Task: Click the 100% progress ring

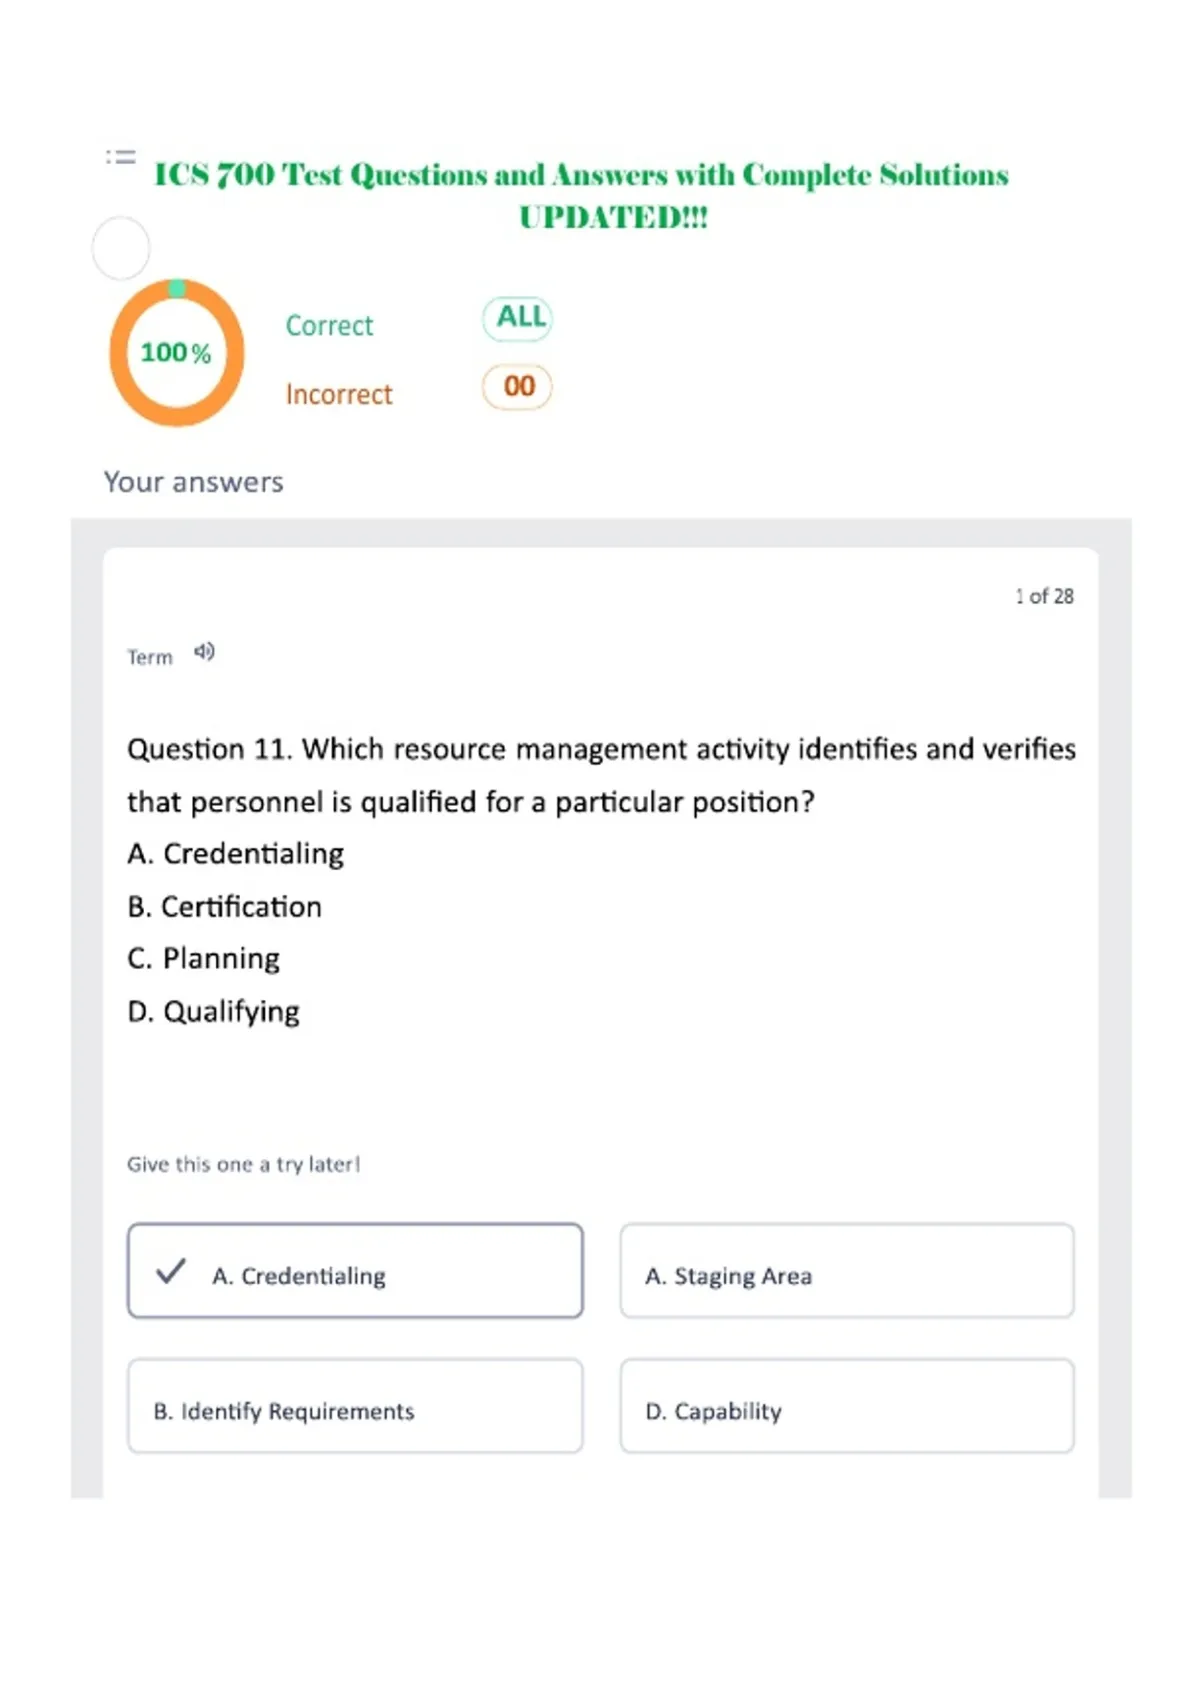Action: click(x=177, y=353)
